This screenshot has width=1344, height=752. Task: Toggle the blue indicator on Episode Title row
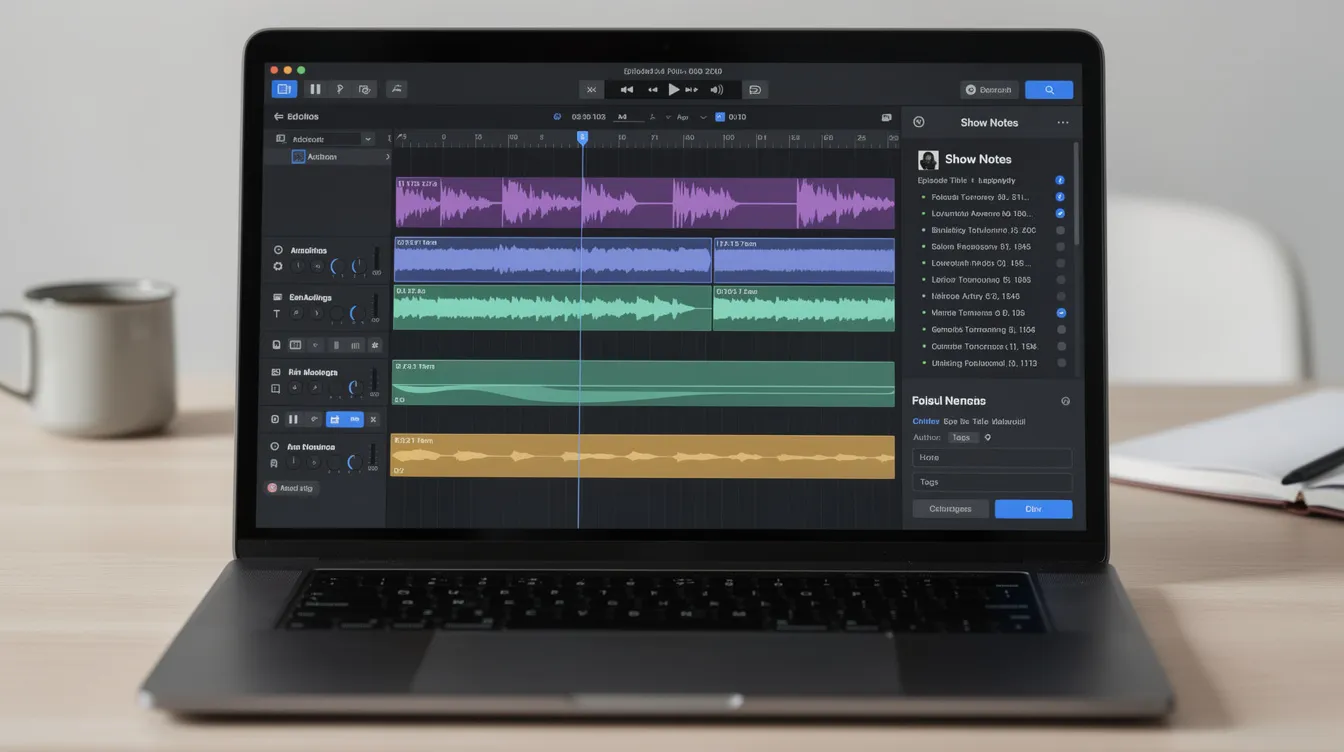pos(1060,180)
